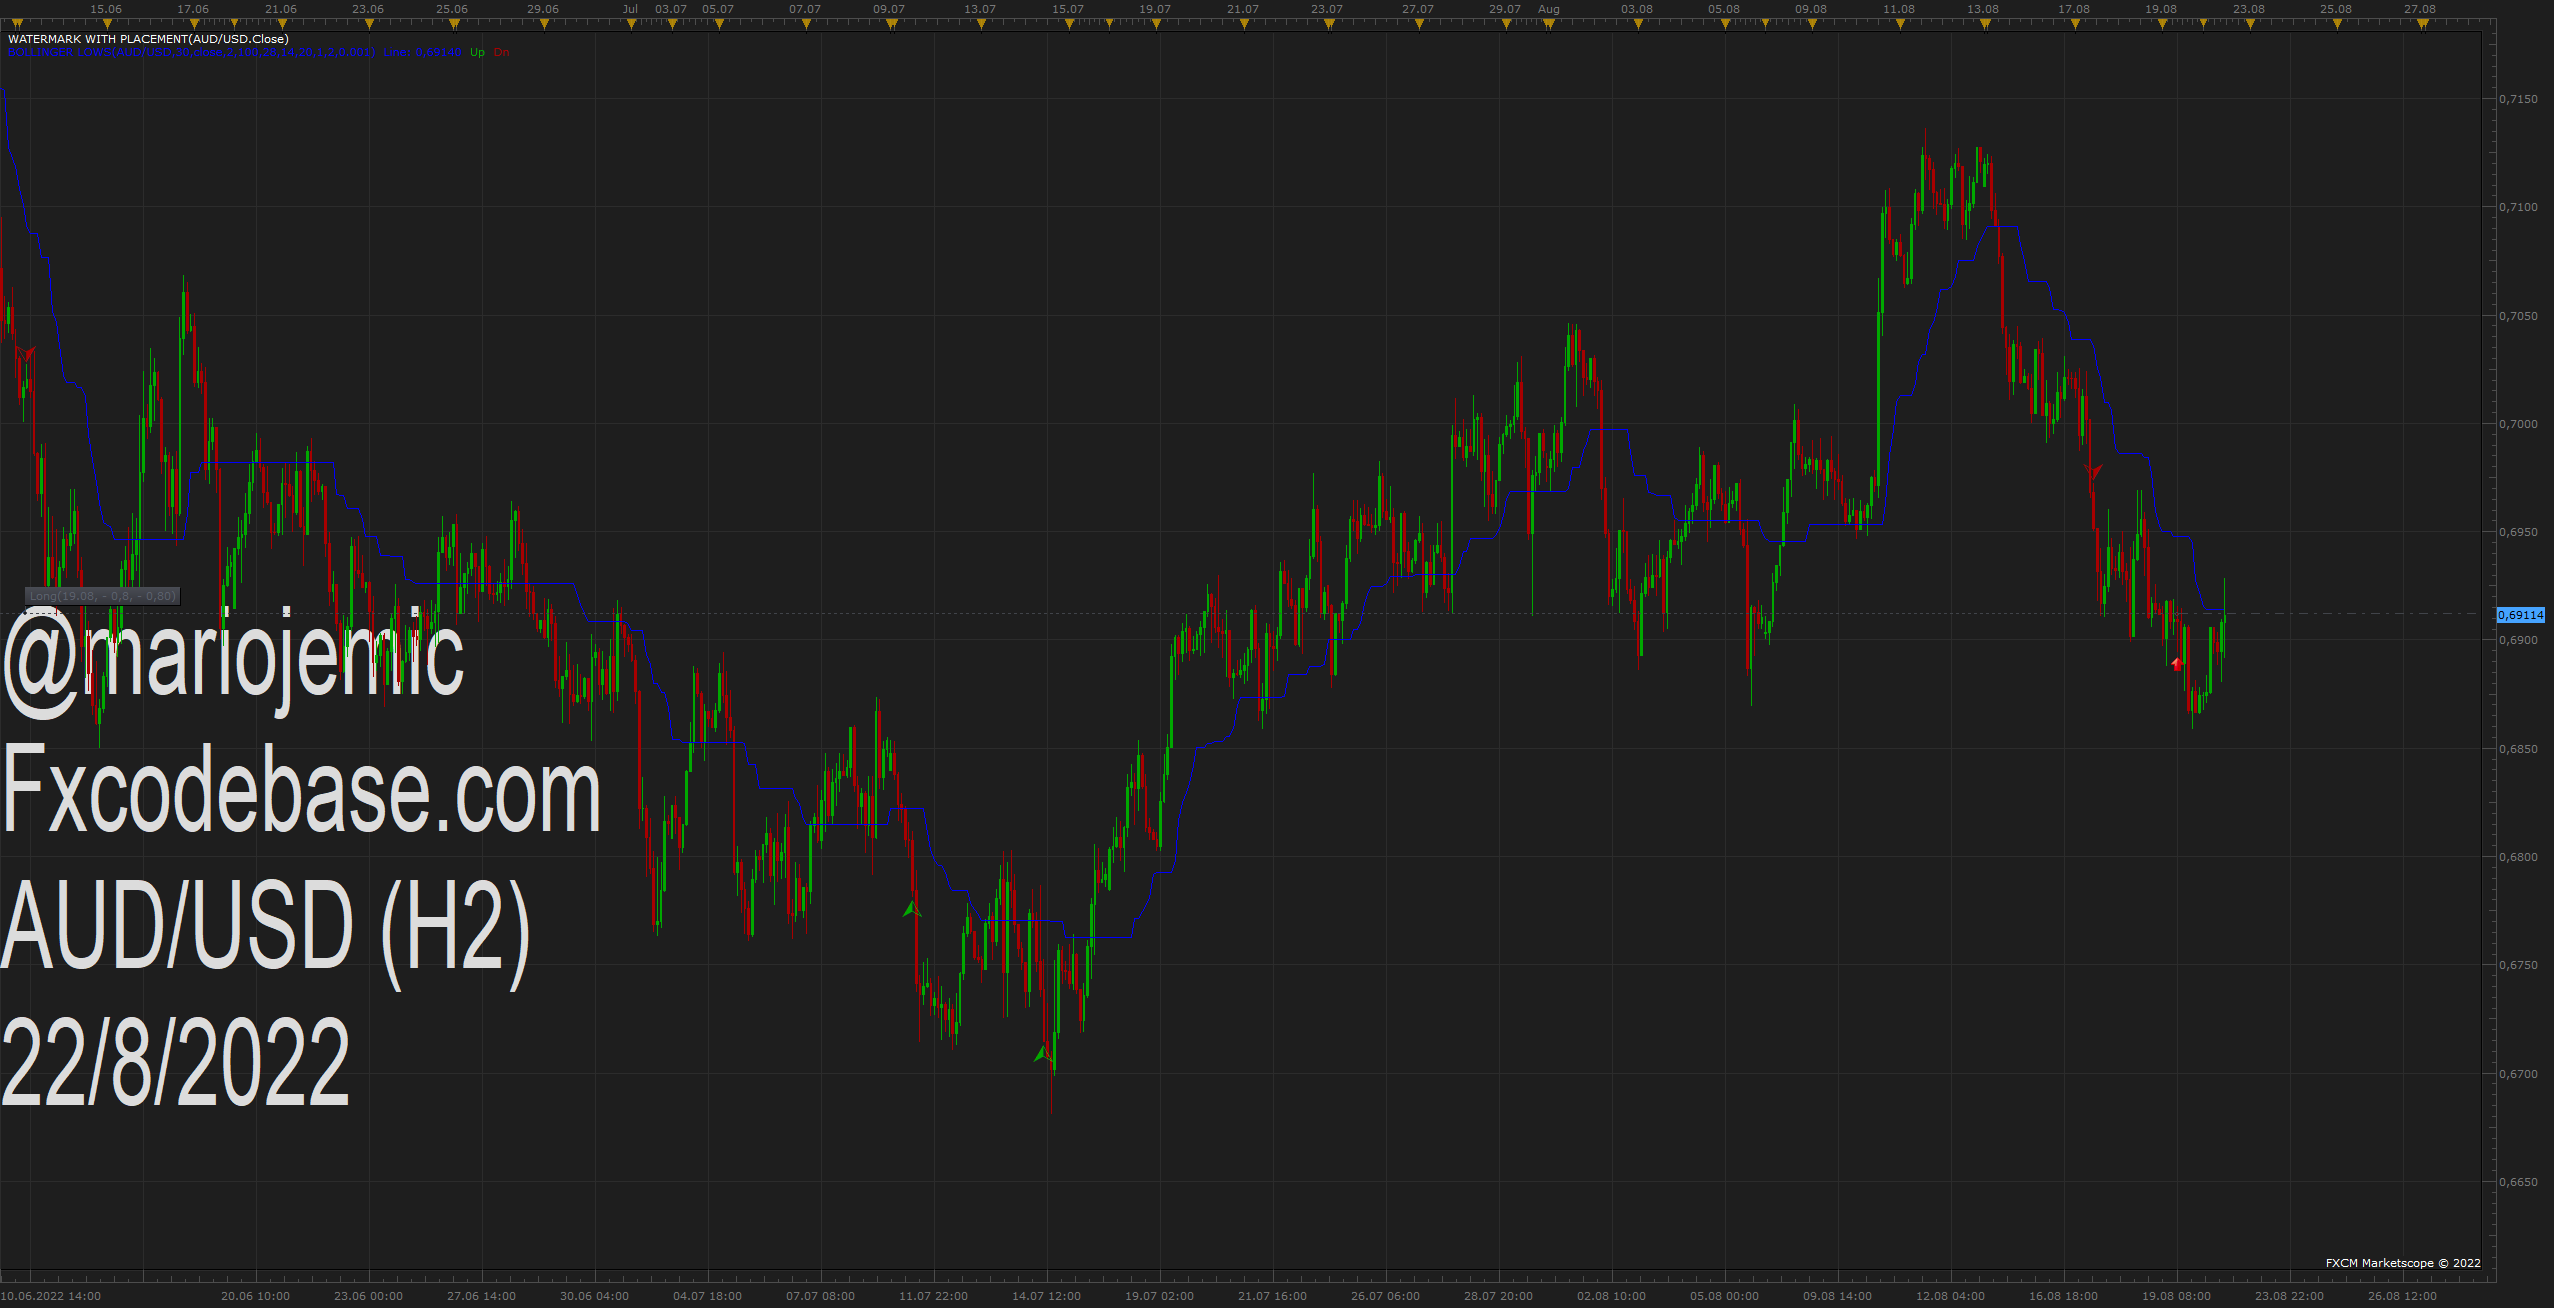
Task: Click the yellow marker under the 11.08 date
Action: point(1900,24)
